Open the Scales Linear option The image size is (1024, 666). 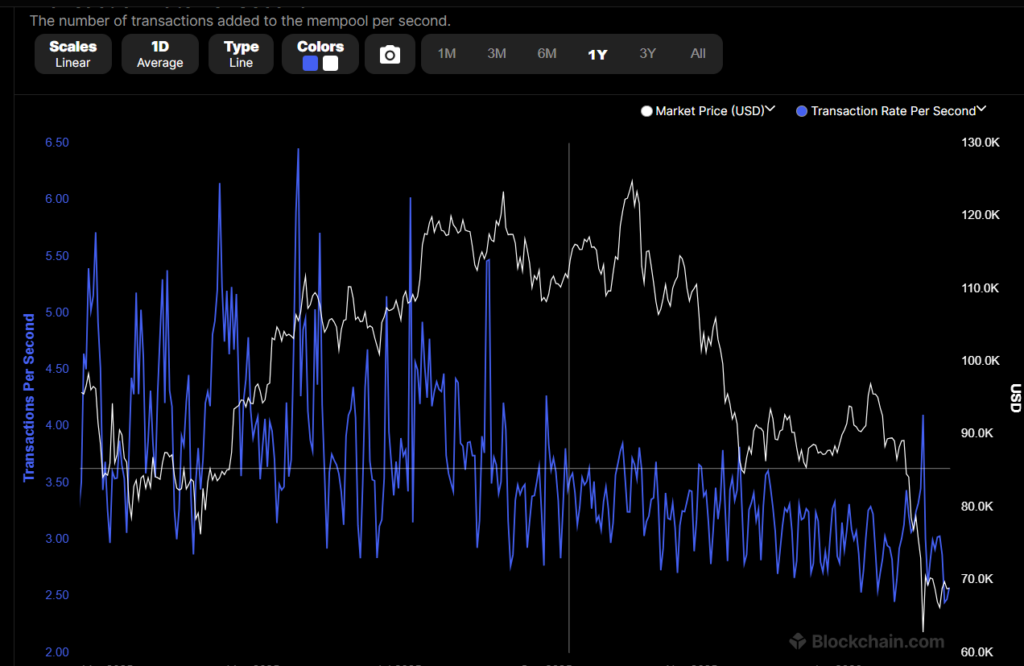coord(73,54)
